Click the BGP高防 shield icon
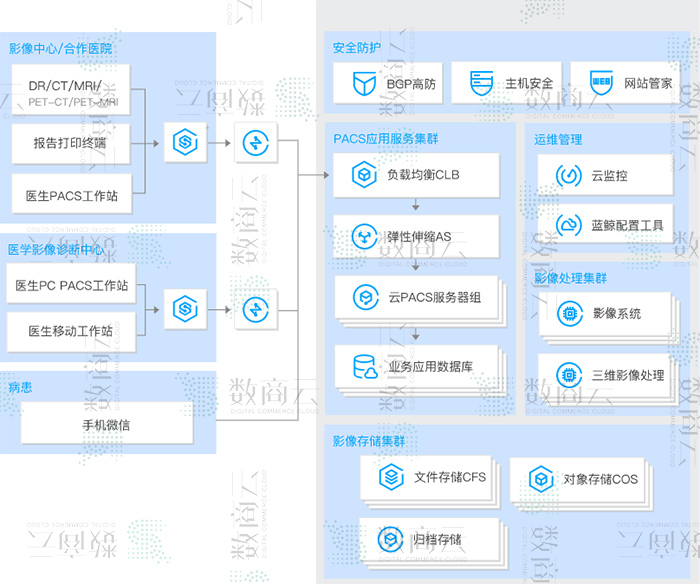This screenshot has height=584, width=700. (x=364, y=83)
